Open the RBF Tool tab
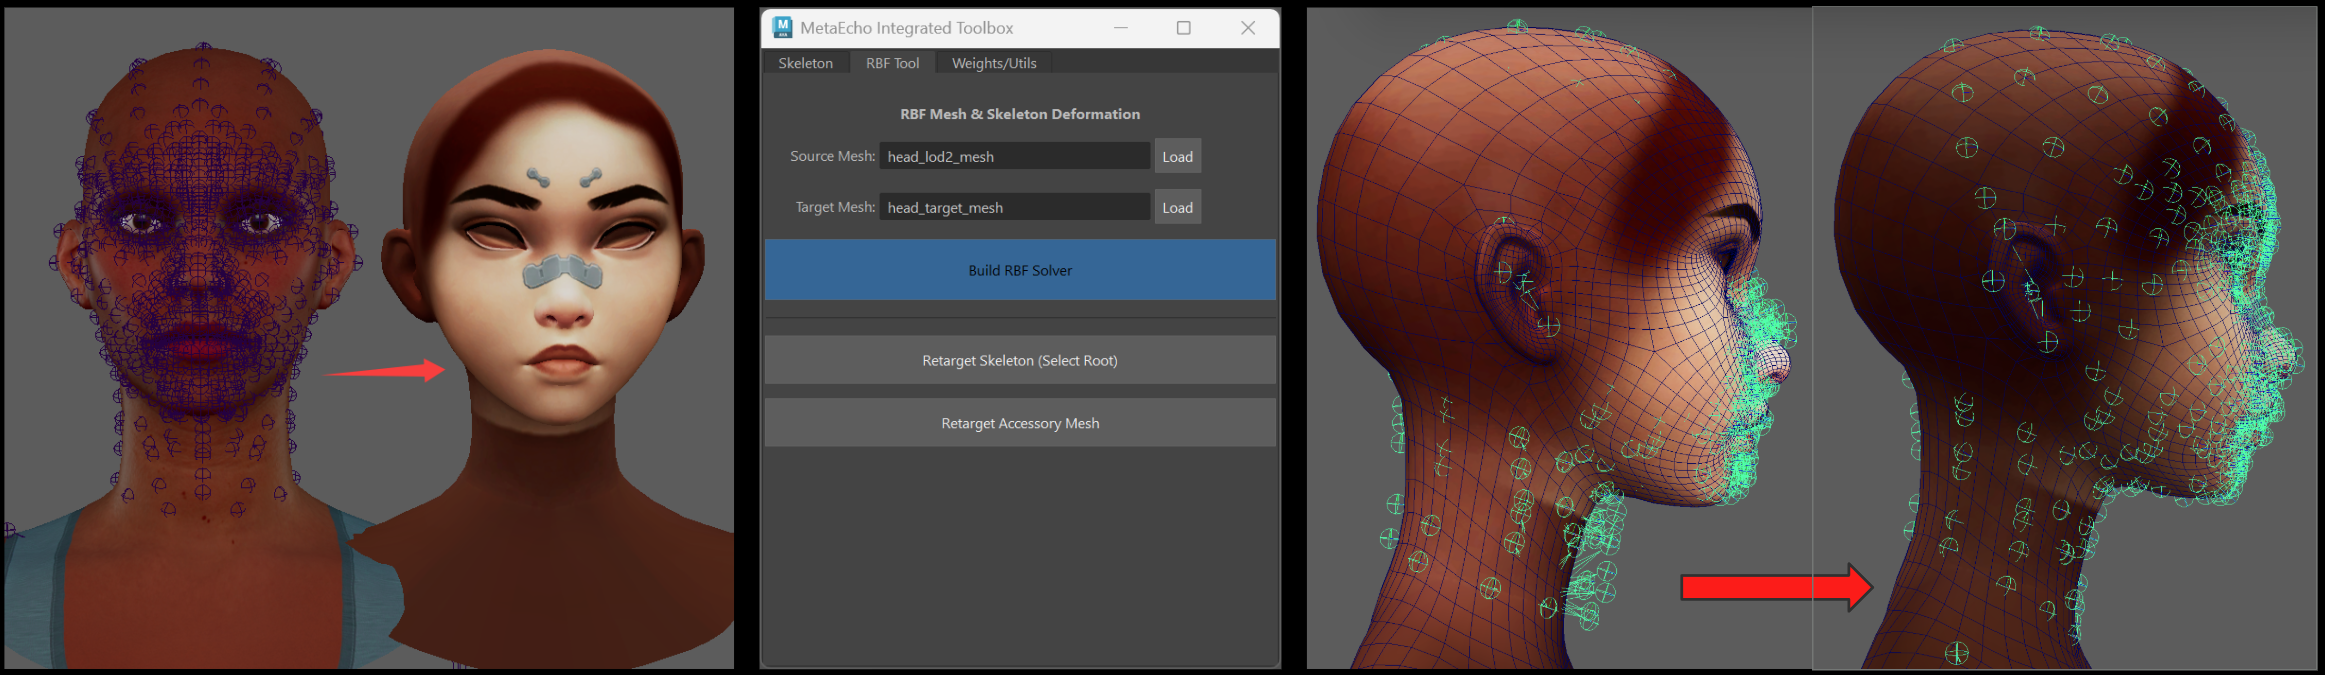This screenshot has width=2325, height=675. tap(892, 63)
